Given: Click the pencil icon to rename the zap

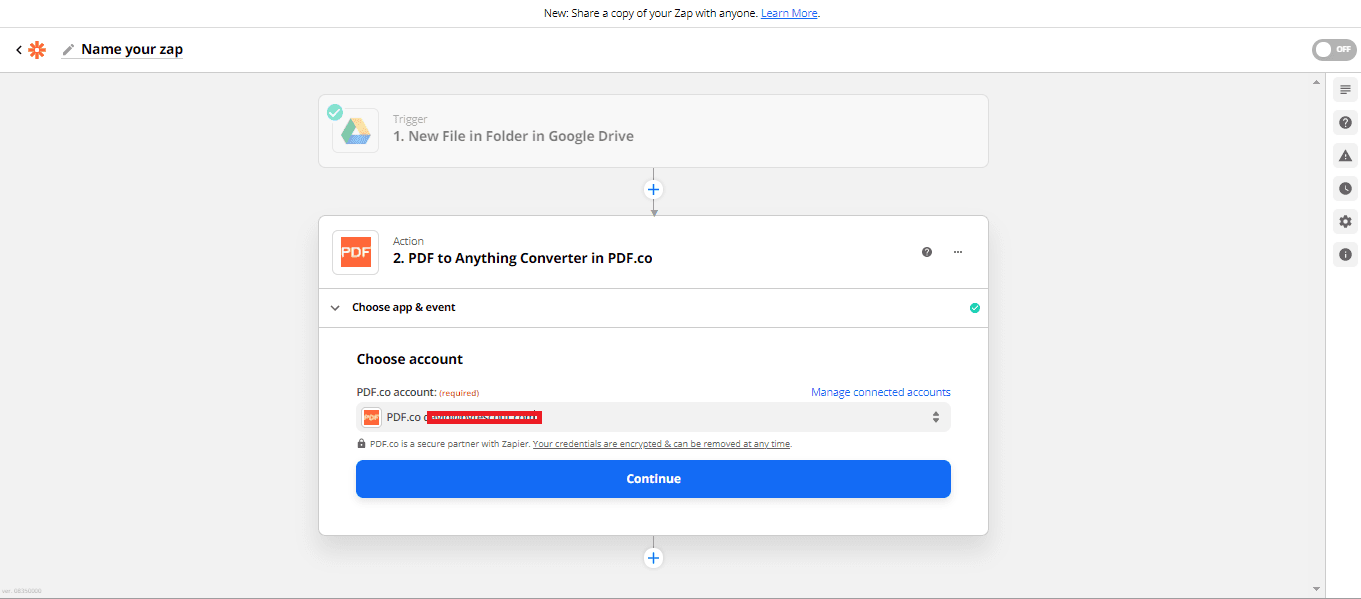Looking at the screenshot, I should 67,48.
